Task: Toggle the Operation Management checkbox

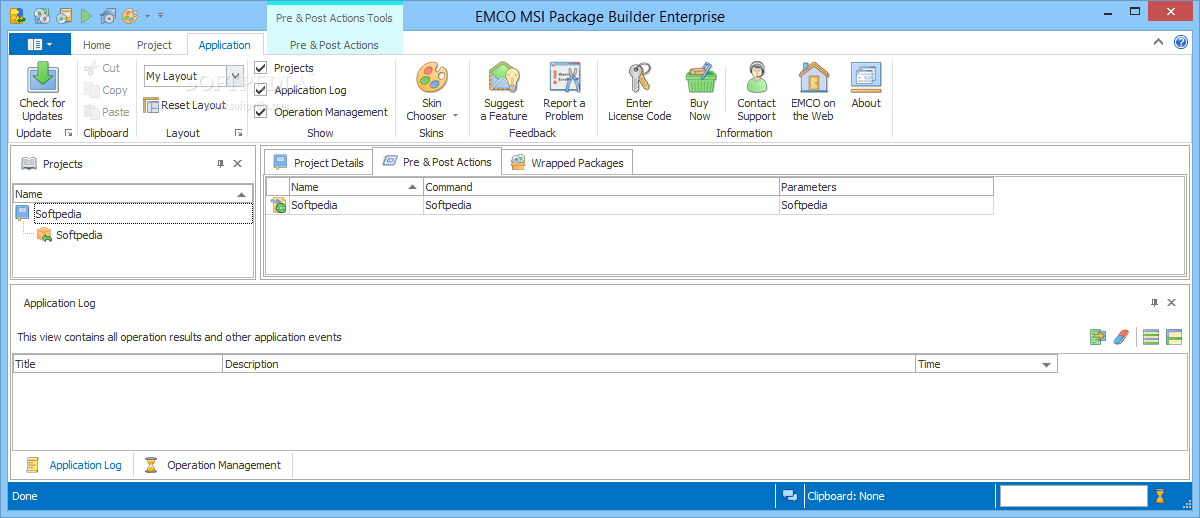Action: point(261,112)
